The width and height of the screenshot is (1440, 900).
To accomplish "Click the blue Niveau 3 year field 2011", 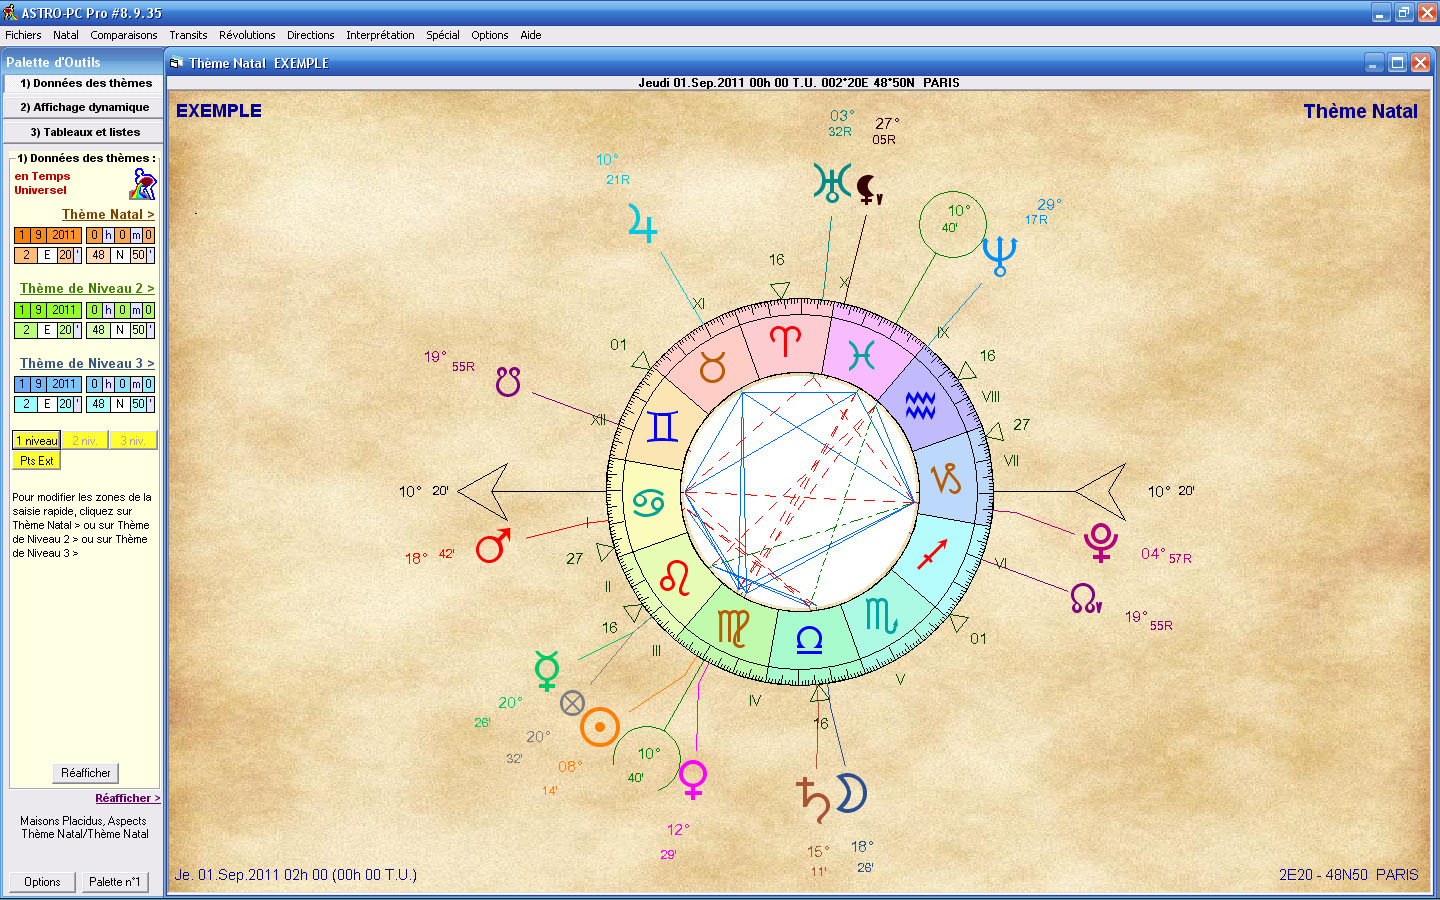I will 64,385.
